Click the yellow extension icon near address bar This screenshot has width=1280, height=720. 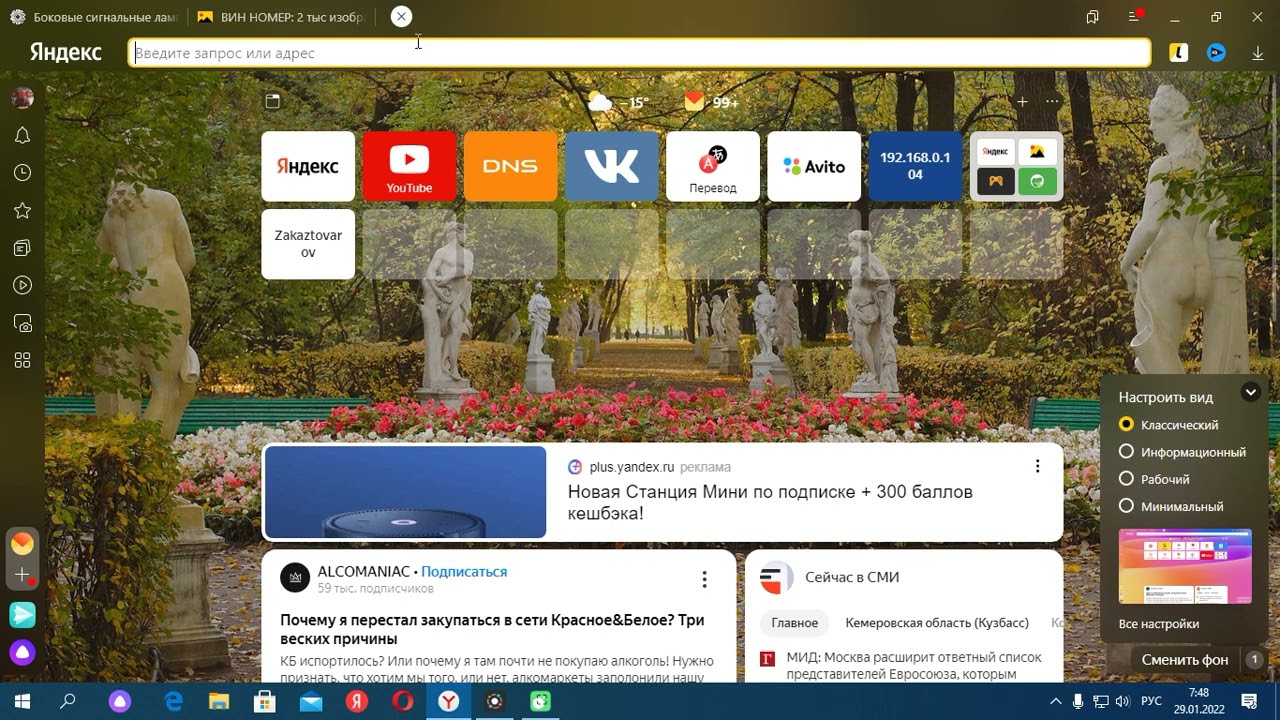[1179, 53]
